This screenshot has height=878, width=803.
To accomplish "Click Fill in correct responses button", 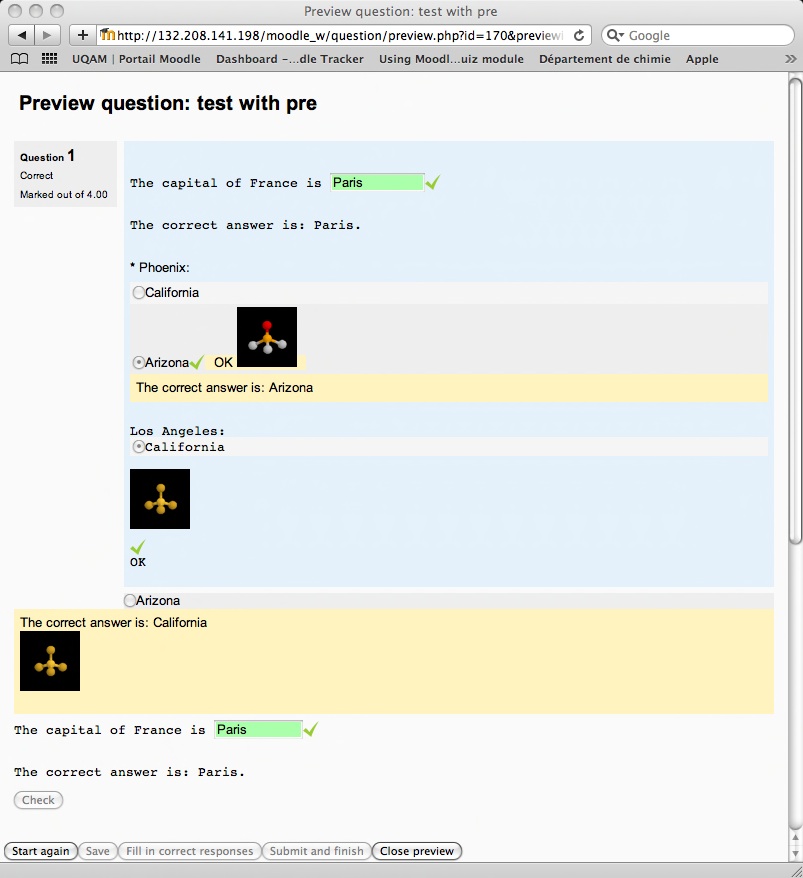I will [189, 851].
